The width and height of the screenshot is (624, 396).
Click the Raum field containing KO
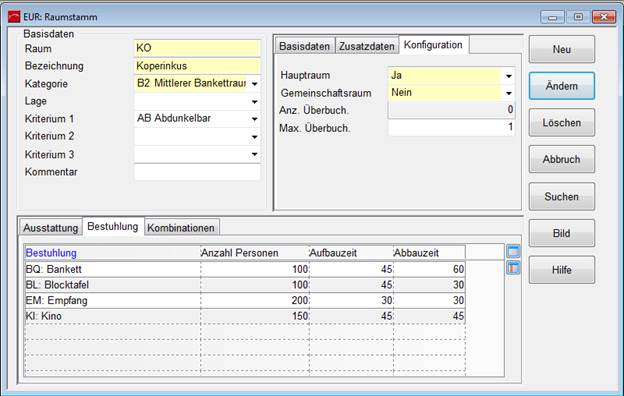pos(197,48)
